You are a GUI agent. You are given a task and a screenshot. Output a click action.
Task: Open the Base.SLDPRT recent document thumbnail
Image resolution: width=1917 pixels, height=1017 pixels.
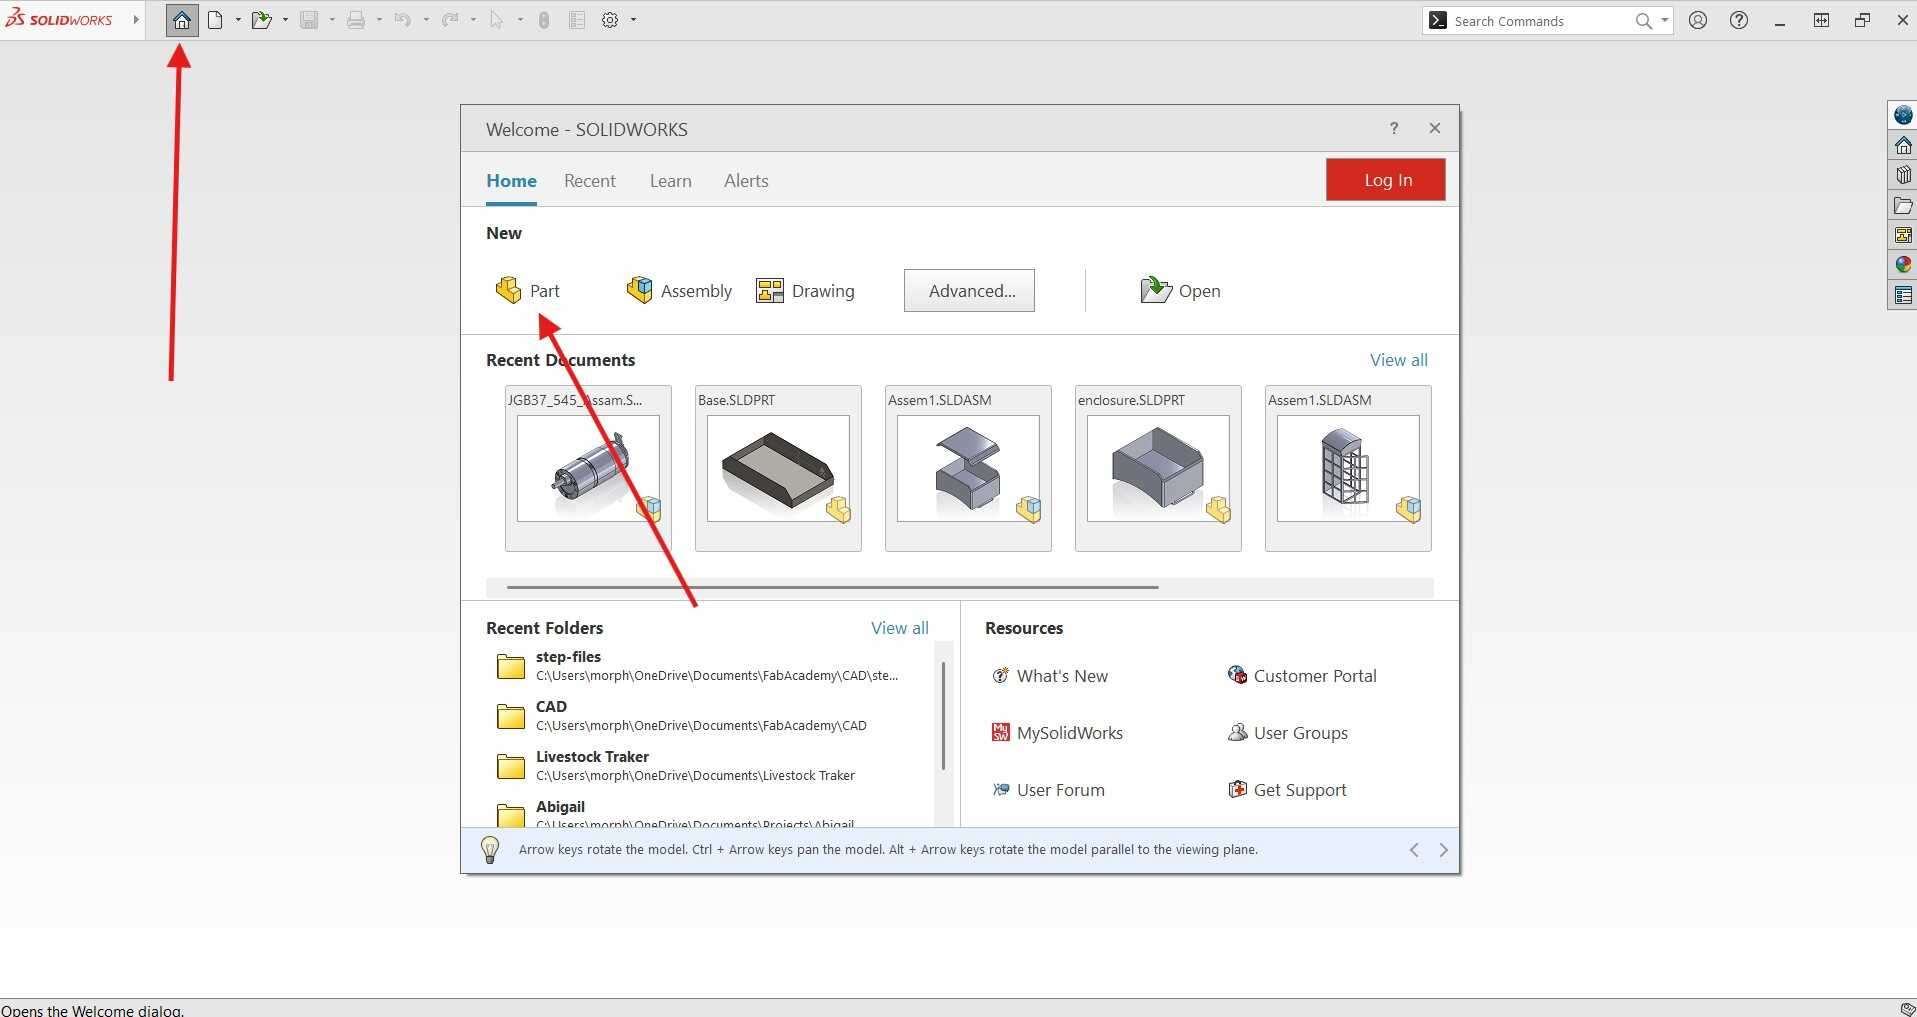pyautogui.click(x=778, y=468)
